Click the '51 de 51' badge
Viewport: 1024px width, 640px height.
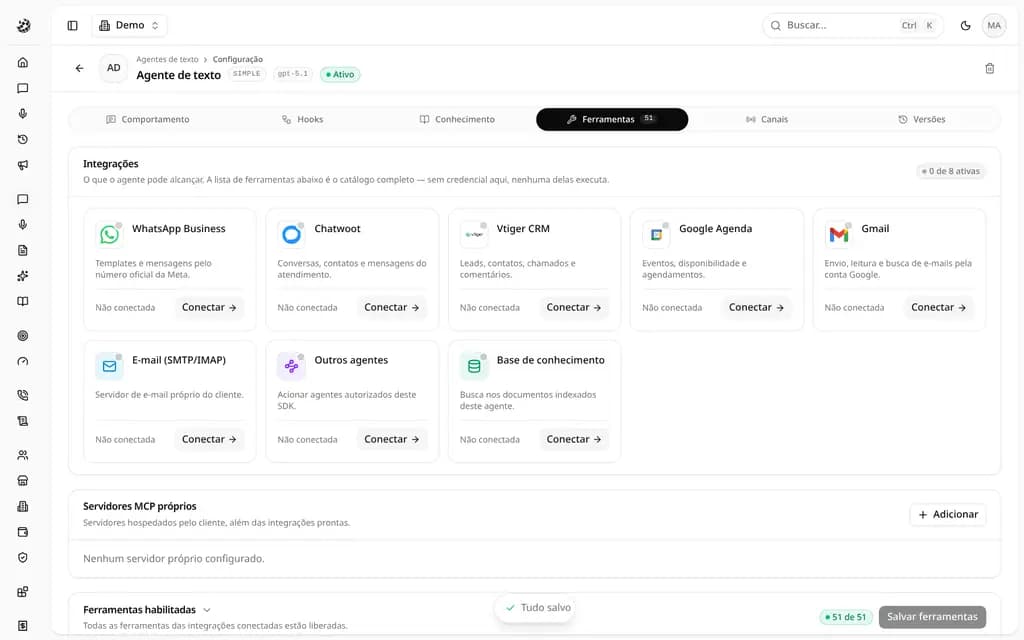click(846, 617)
